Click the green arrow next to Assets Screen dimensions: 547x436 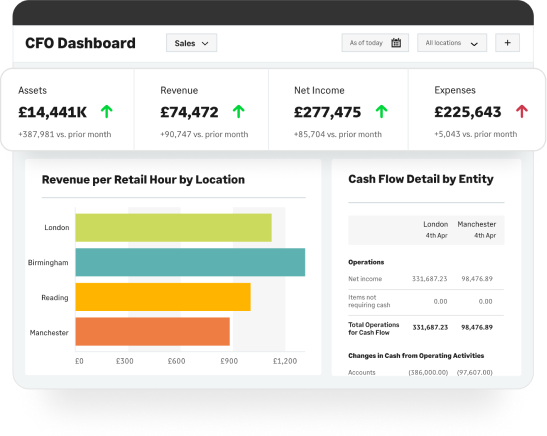click(x=107, y=112)
